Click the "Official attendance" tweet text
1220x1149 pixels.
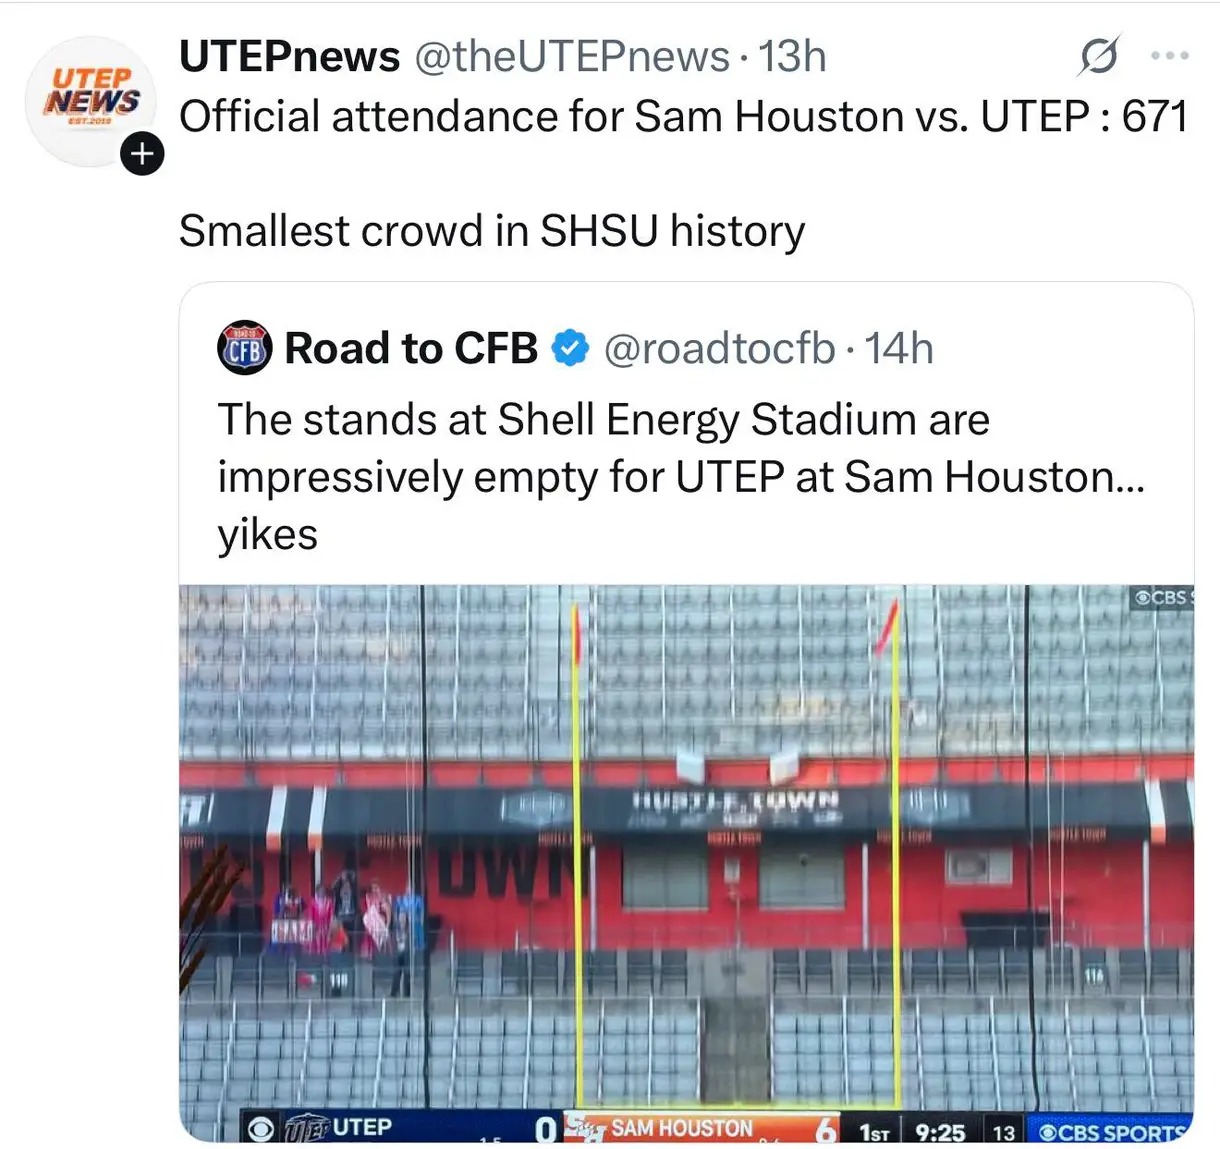(683, 116)
